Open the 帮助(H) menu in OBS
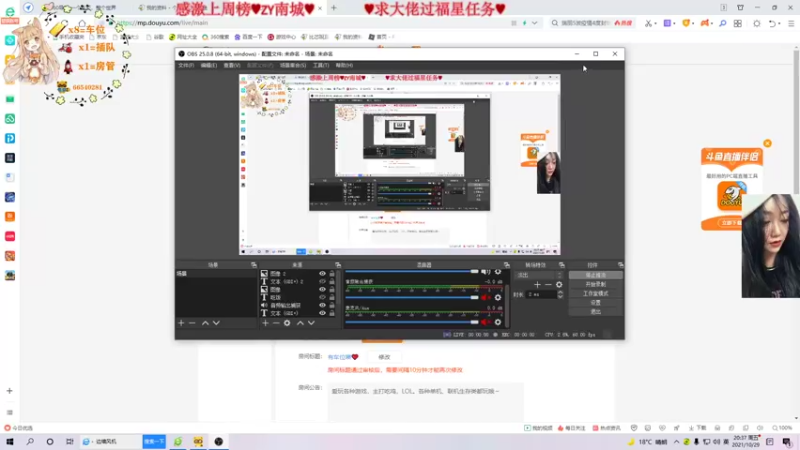Viewport: 800px width, 450px height. tap(344, 65)
